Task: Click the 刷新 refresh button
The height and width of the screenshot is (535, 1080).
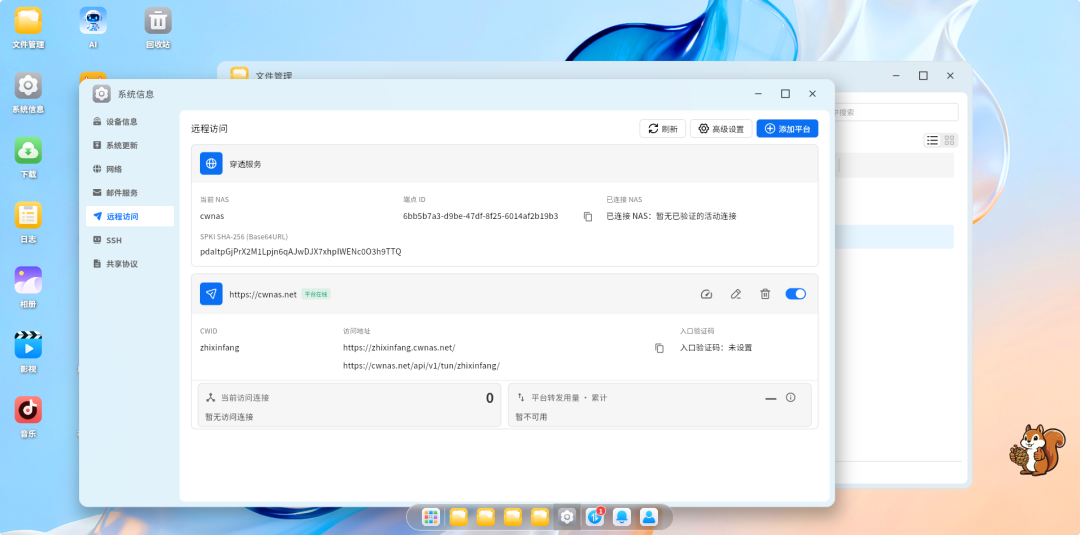Action: [663, 129]
